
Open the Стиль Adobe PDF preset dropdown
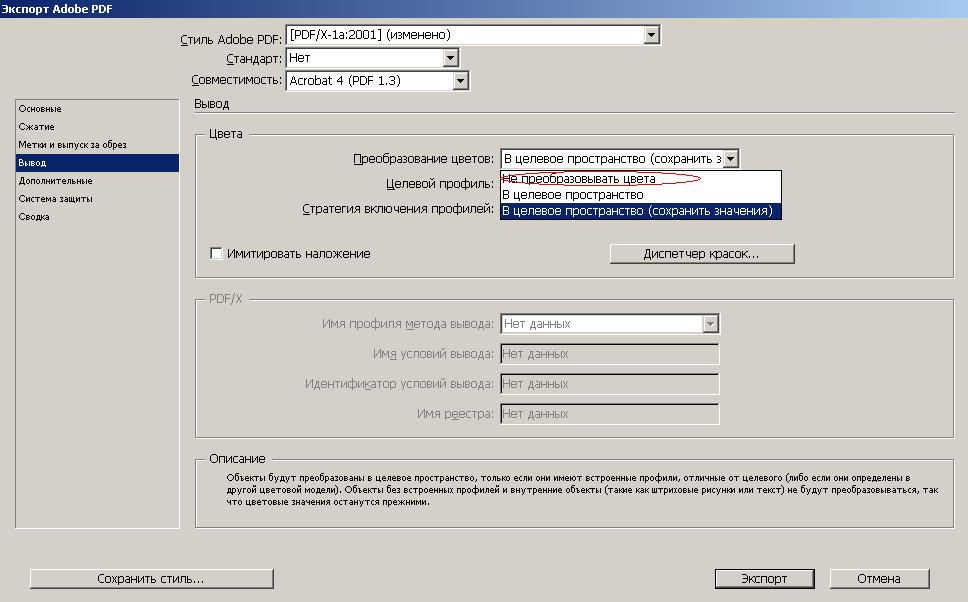coord(473,35)
